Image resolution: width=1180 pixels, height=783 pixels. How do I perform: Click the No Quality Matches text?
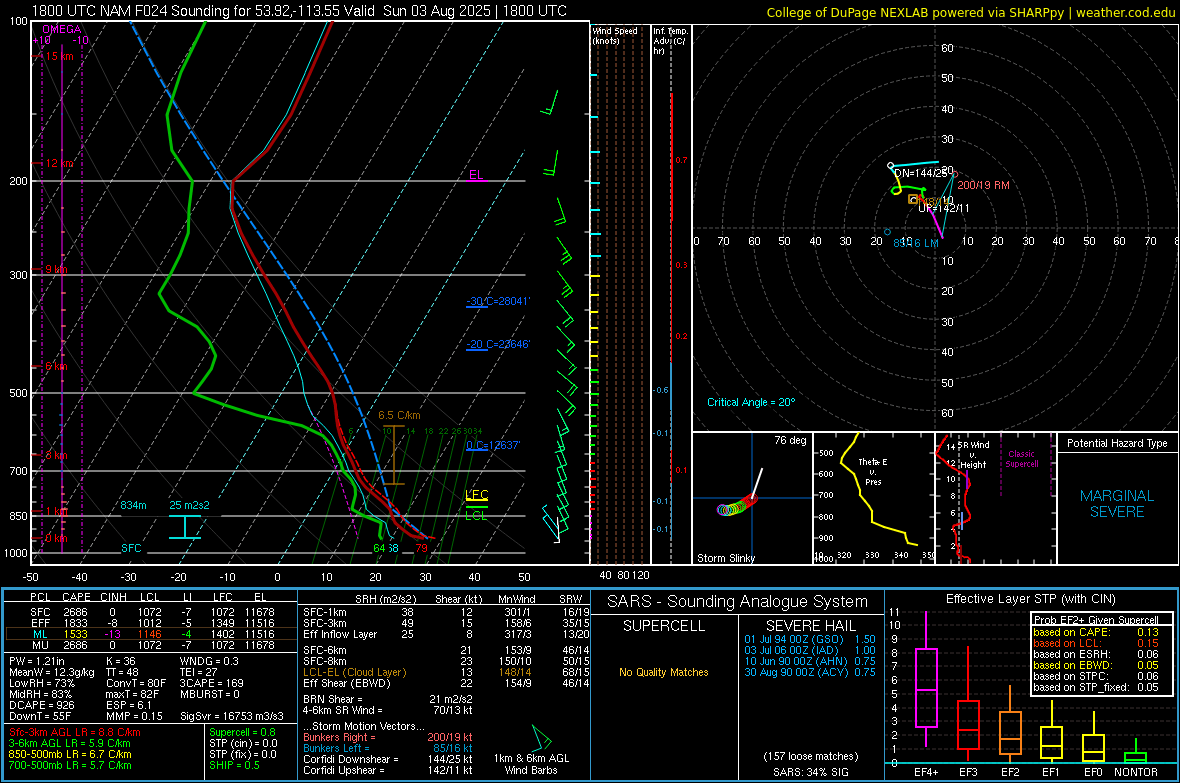[664, 672]
